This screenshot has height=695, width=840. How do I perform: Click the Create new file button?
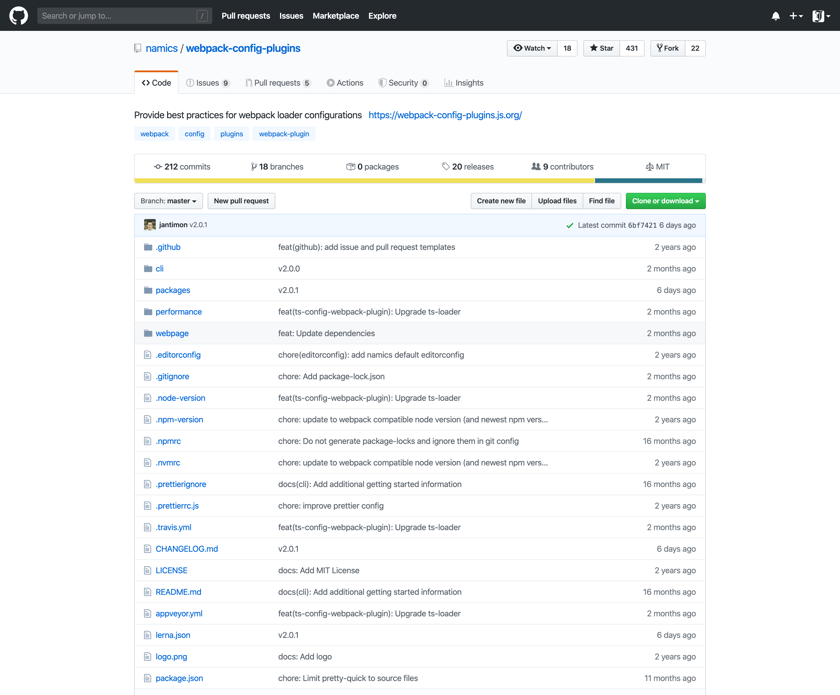(501, 201)
